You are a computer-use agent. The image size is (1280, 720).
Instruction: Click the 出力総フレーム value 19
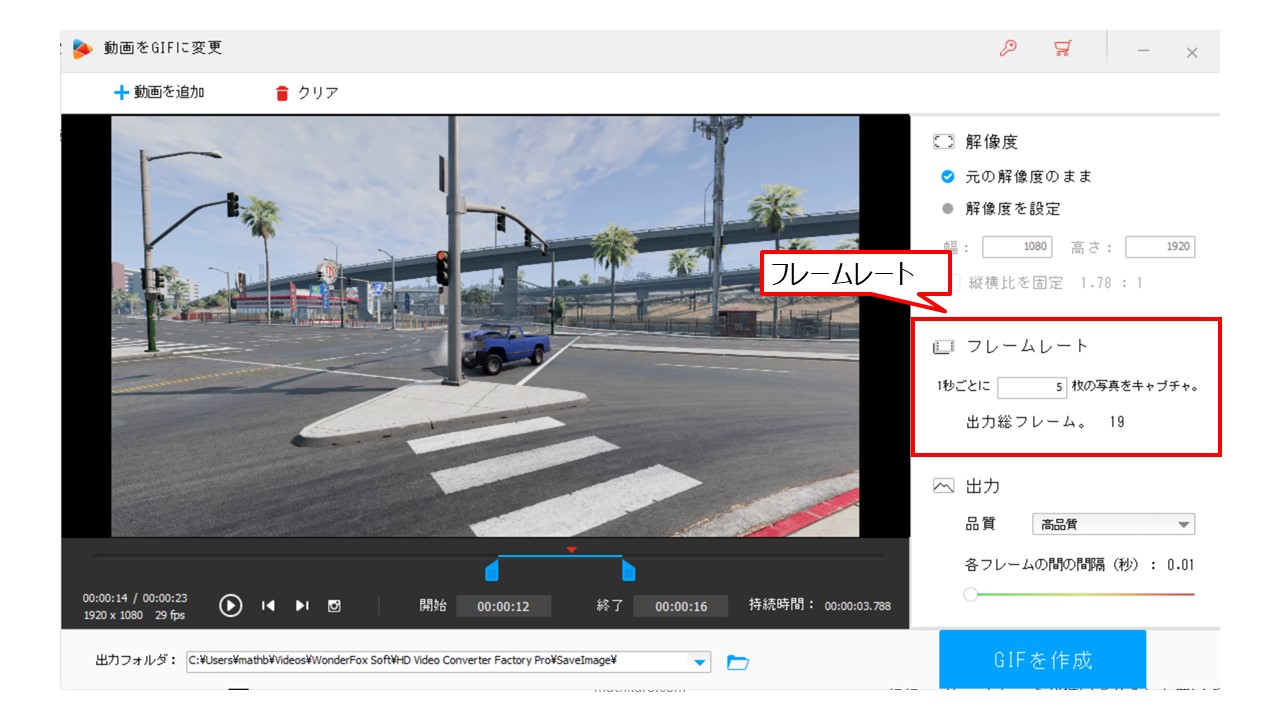[x=1117, y=422]
